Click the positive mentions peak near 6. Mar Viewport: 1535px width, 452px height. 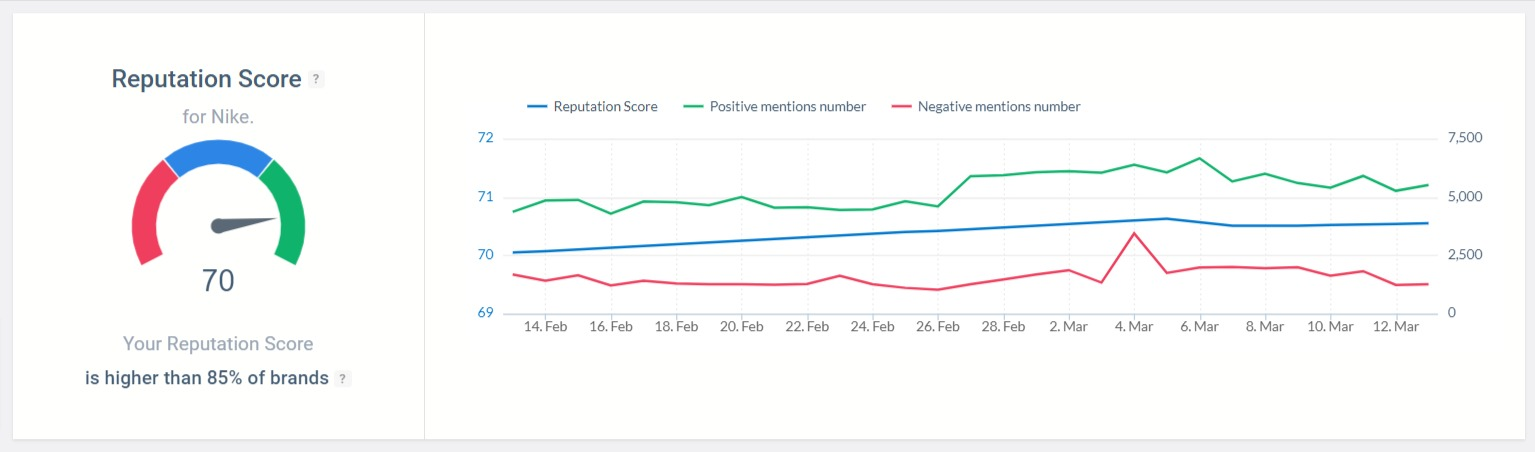click(x=1199, y=158)
